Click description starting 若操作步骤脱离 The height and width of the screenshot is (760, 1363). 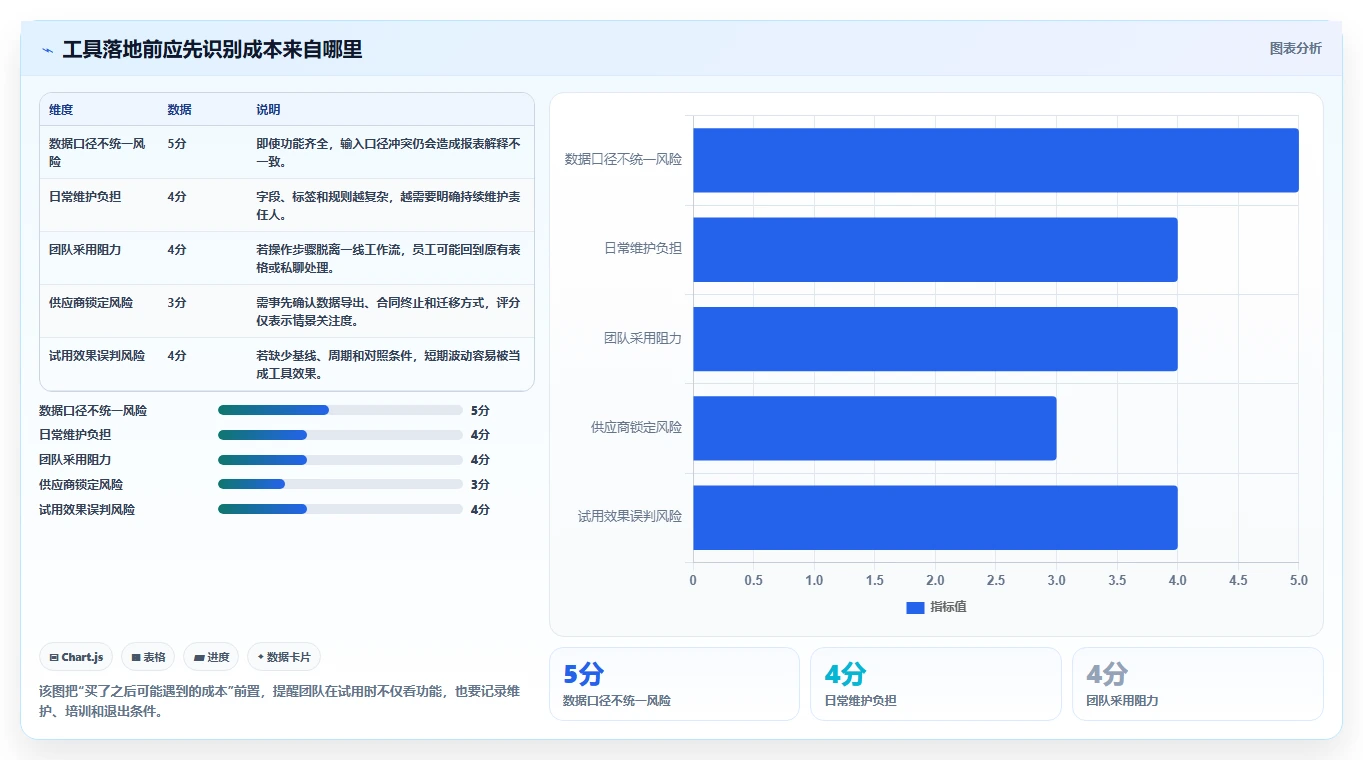389,258
